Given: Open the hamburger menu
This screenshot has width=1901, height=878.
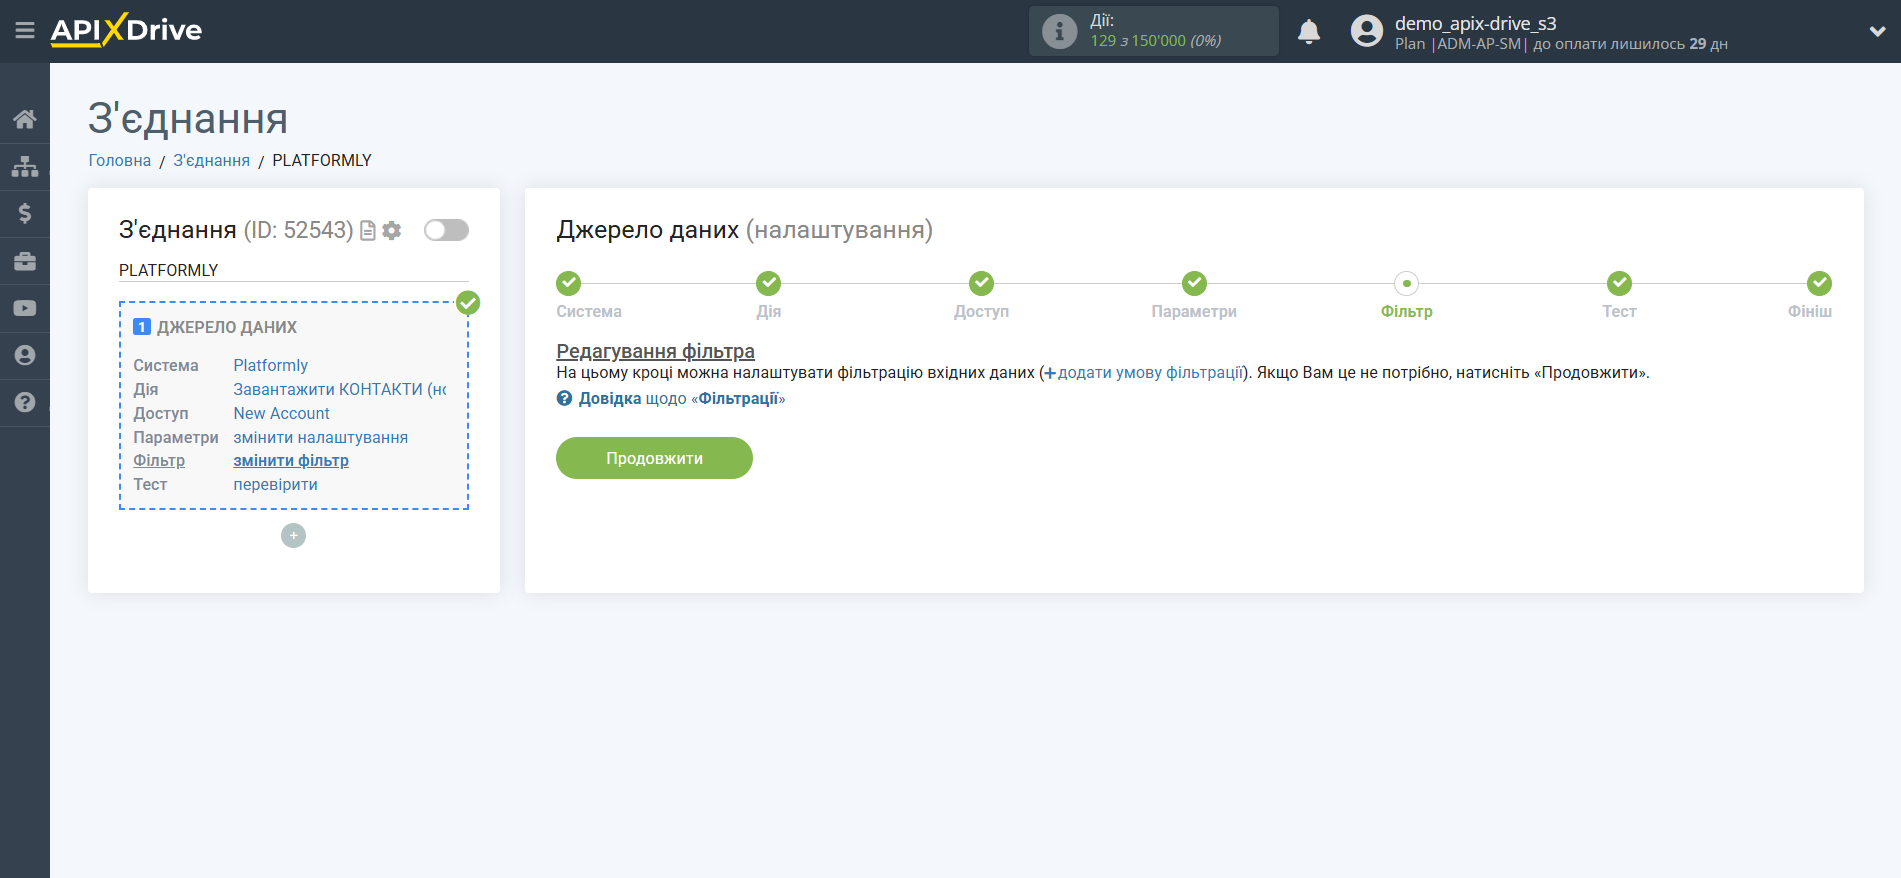Looking at the screenshot, I should point(25,31).
